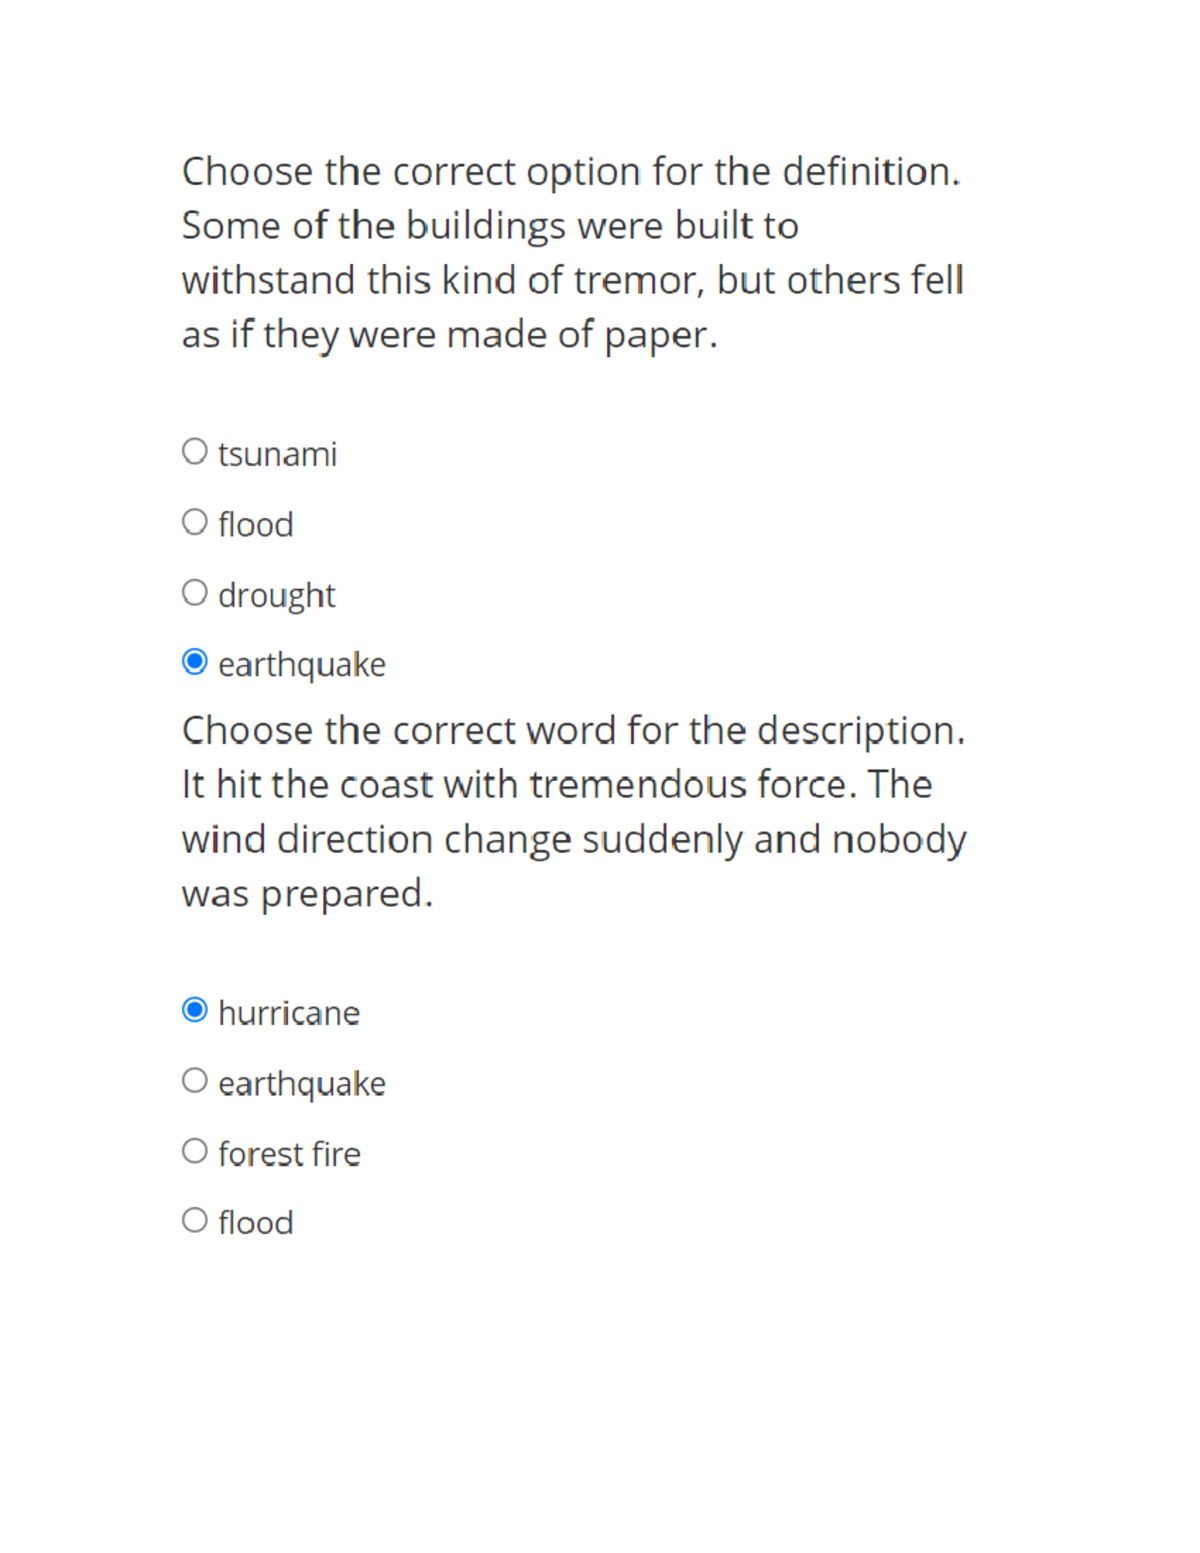The height and width of the screenshot is (1553, 1200).
Task: Select flood radio button in tremor question
Action: click(x=195, y=522)
